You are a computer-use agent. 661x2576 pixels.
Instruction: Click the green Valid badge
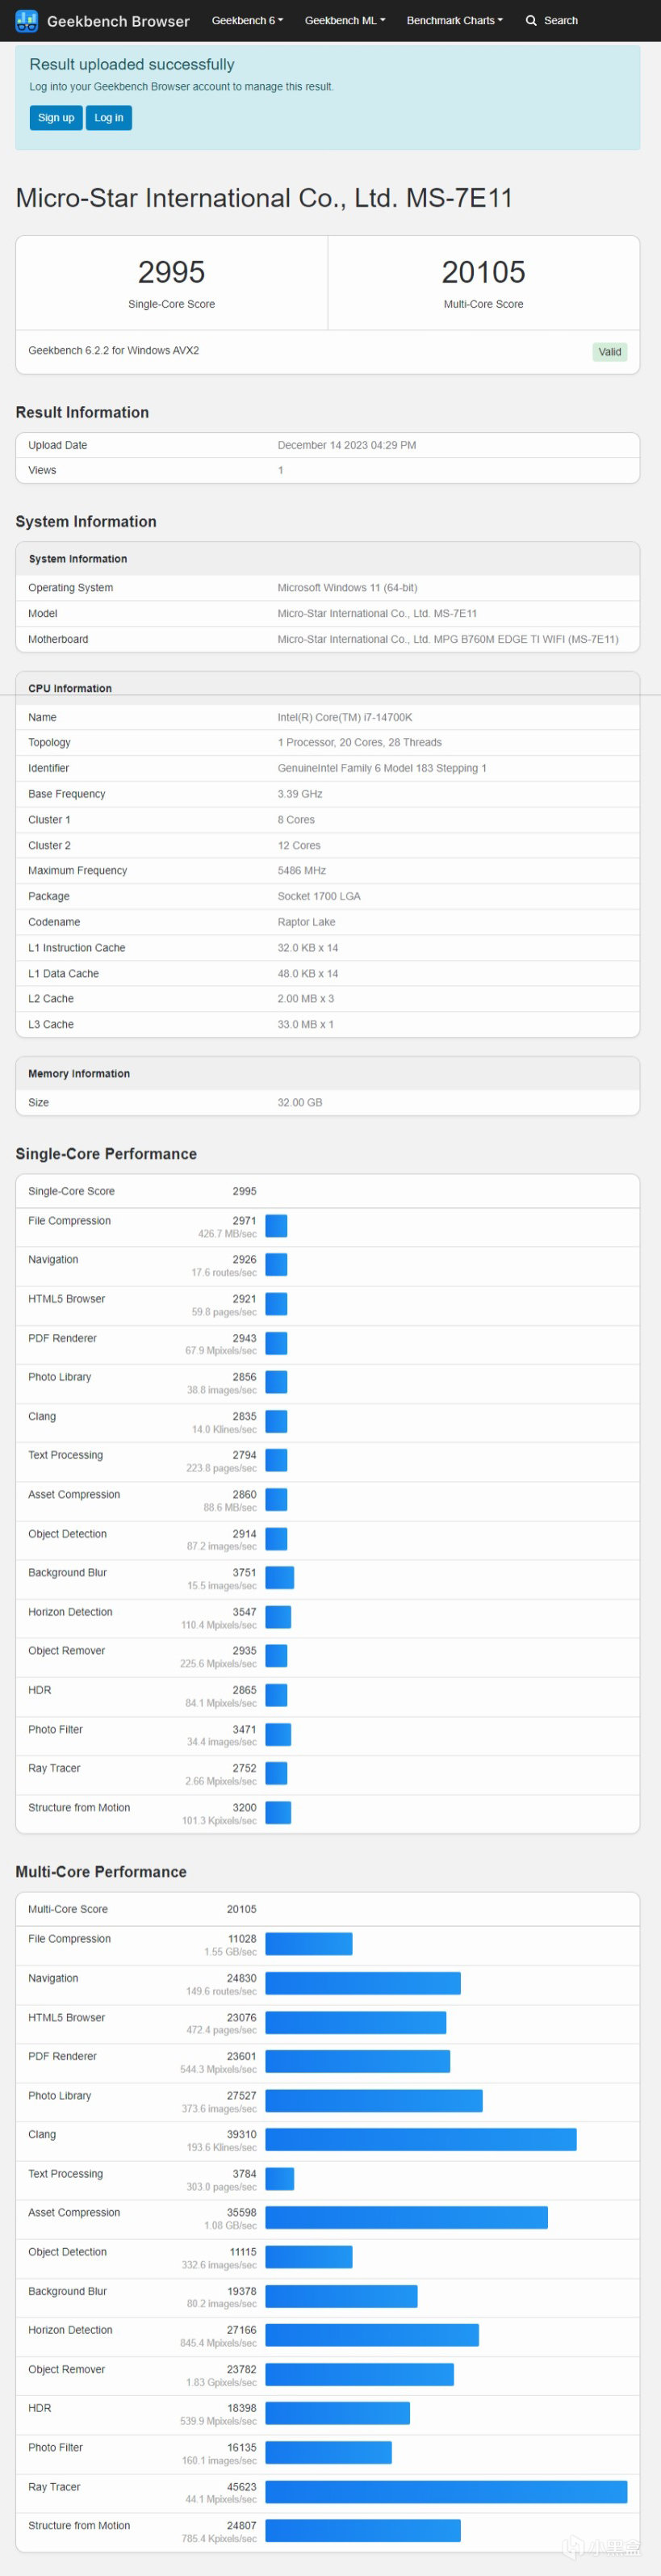click(x=610, y=352)
